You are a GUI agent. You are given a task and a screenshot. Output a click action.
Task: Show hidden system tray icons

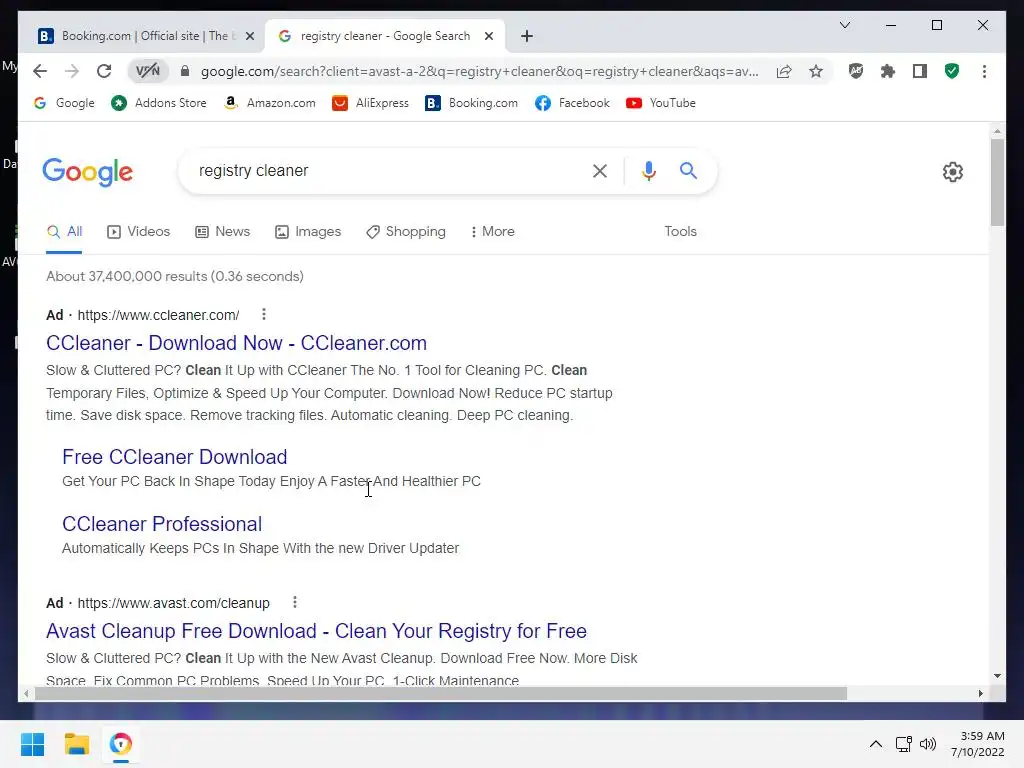tap(876, 744)
